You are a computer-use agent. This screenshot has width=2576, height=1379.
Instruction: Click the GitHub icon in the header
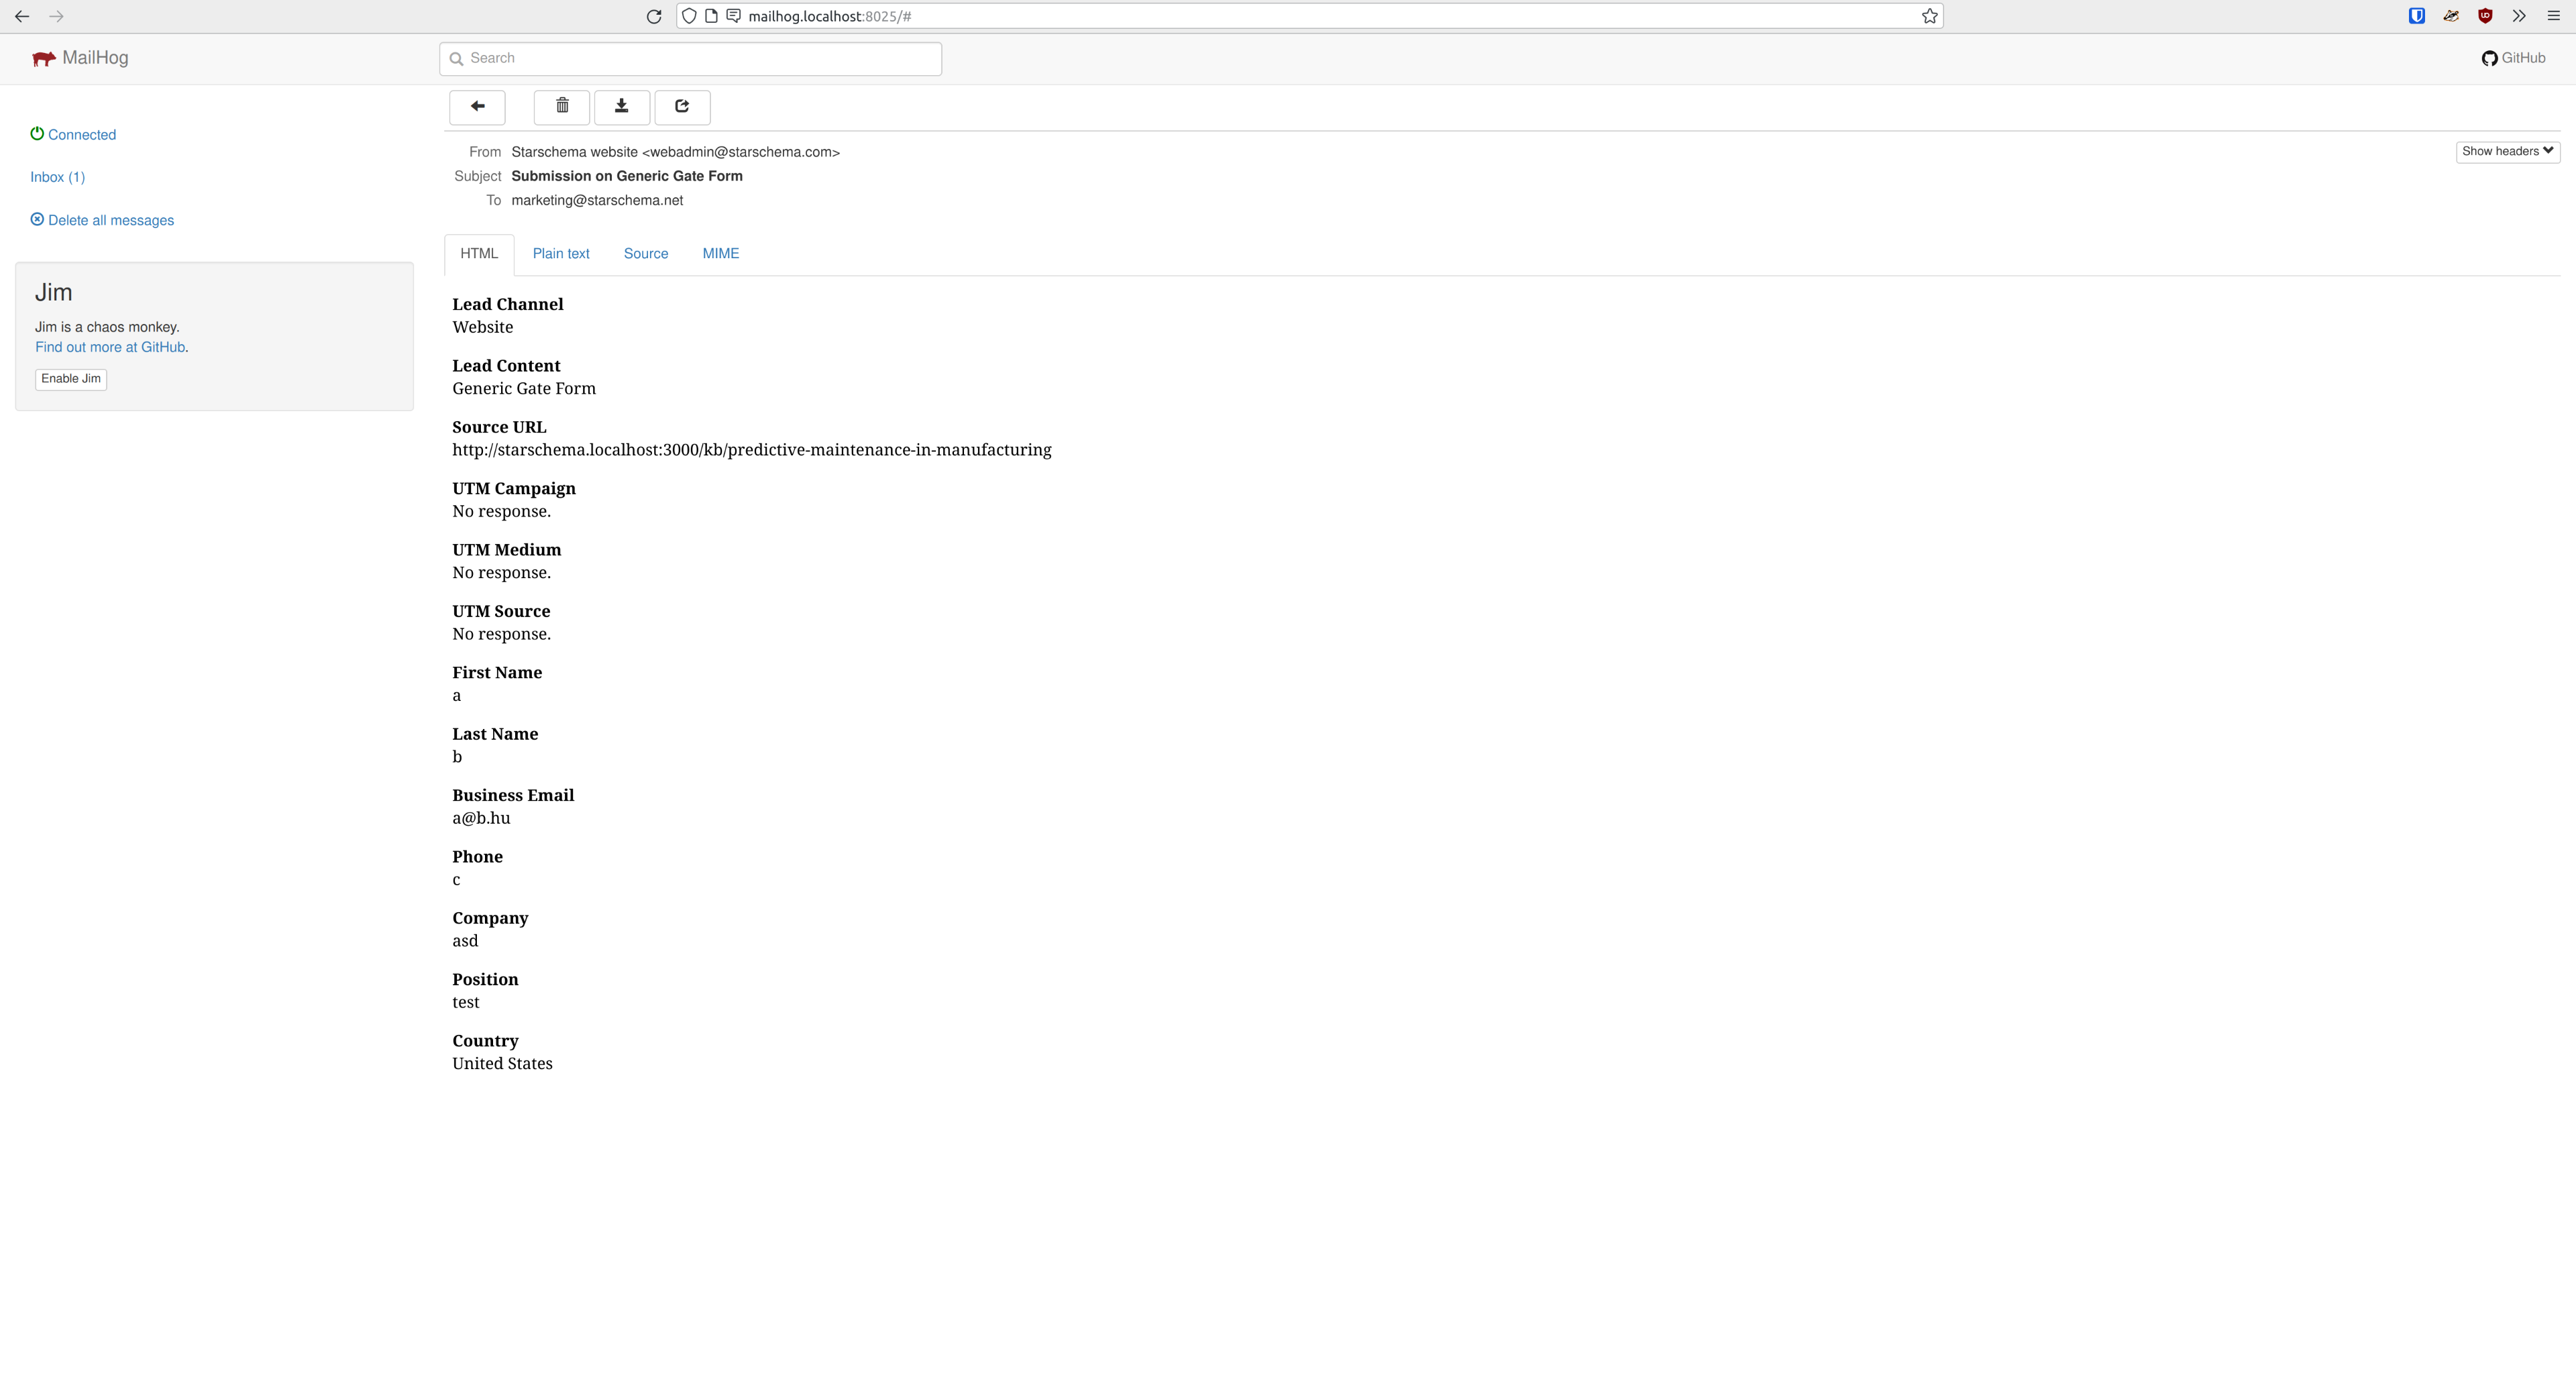coord(2491,58)
